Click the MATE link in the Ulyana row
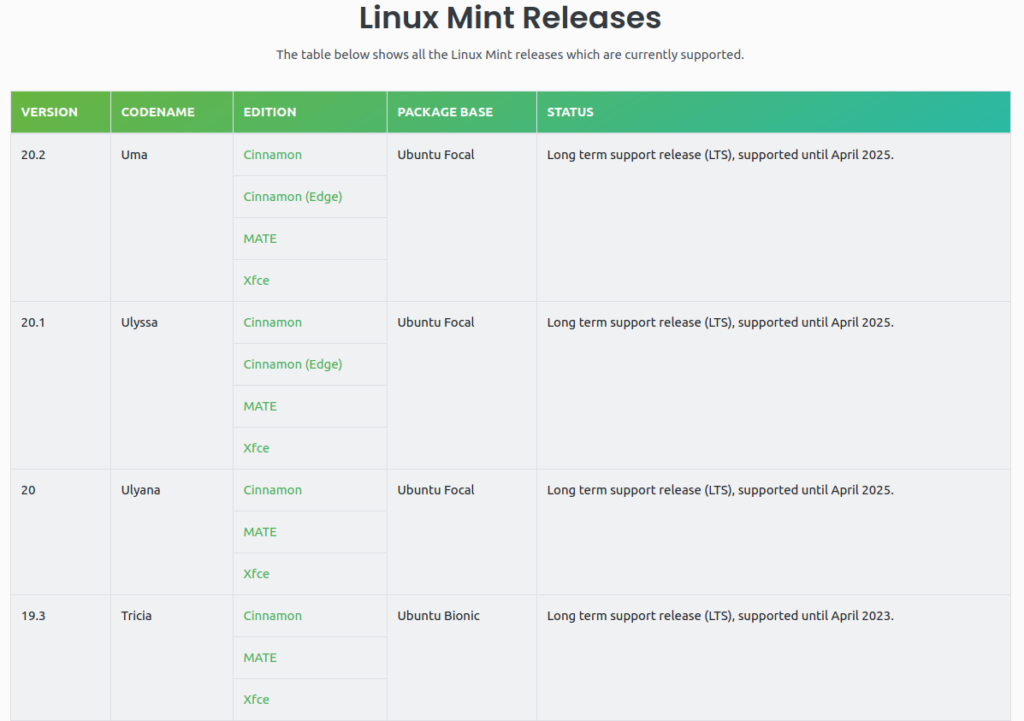The width and height of the screenshot is (1024, 721). 260,533
